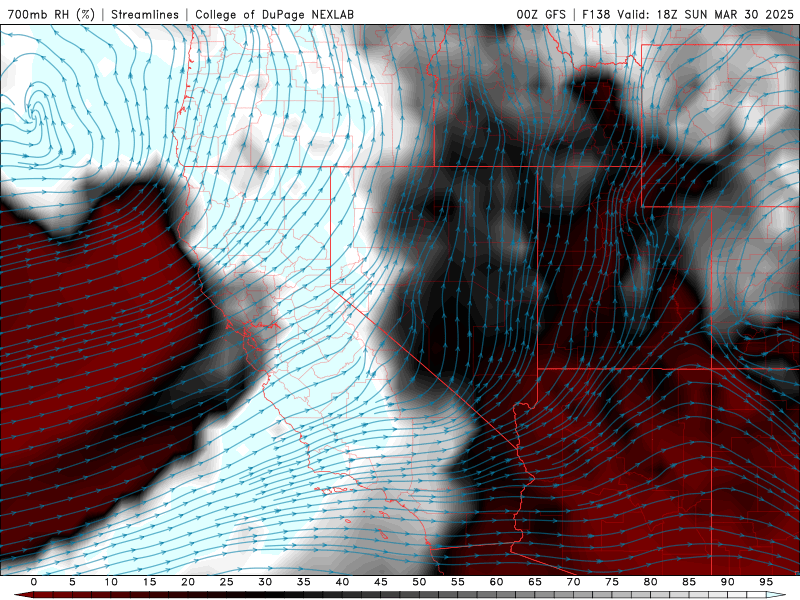Click the '20' value on the colorbar scale
This screenshot has height=600, width=800.
188,582
